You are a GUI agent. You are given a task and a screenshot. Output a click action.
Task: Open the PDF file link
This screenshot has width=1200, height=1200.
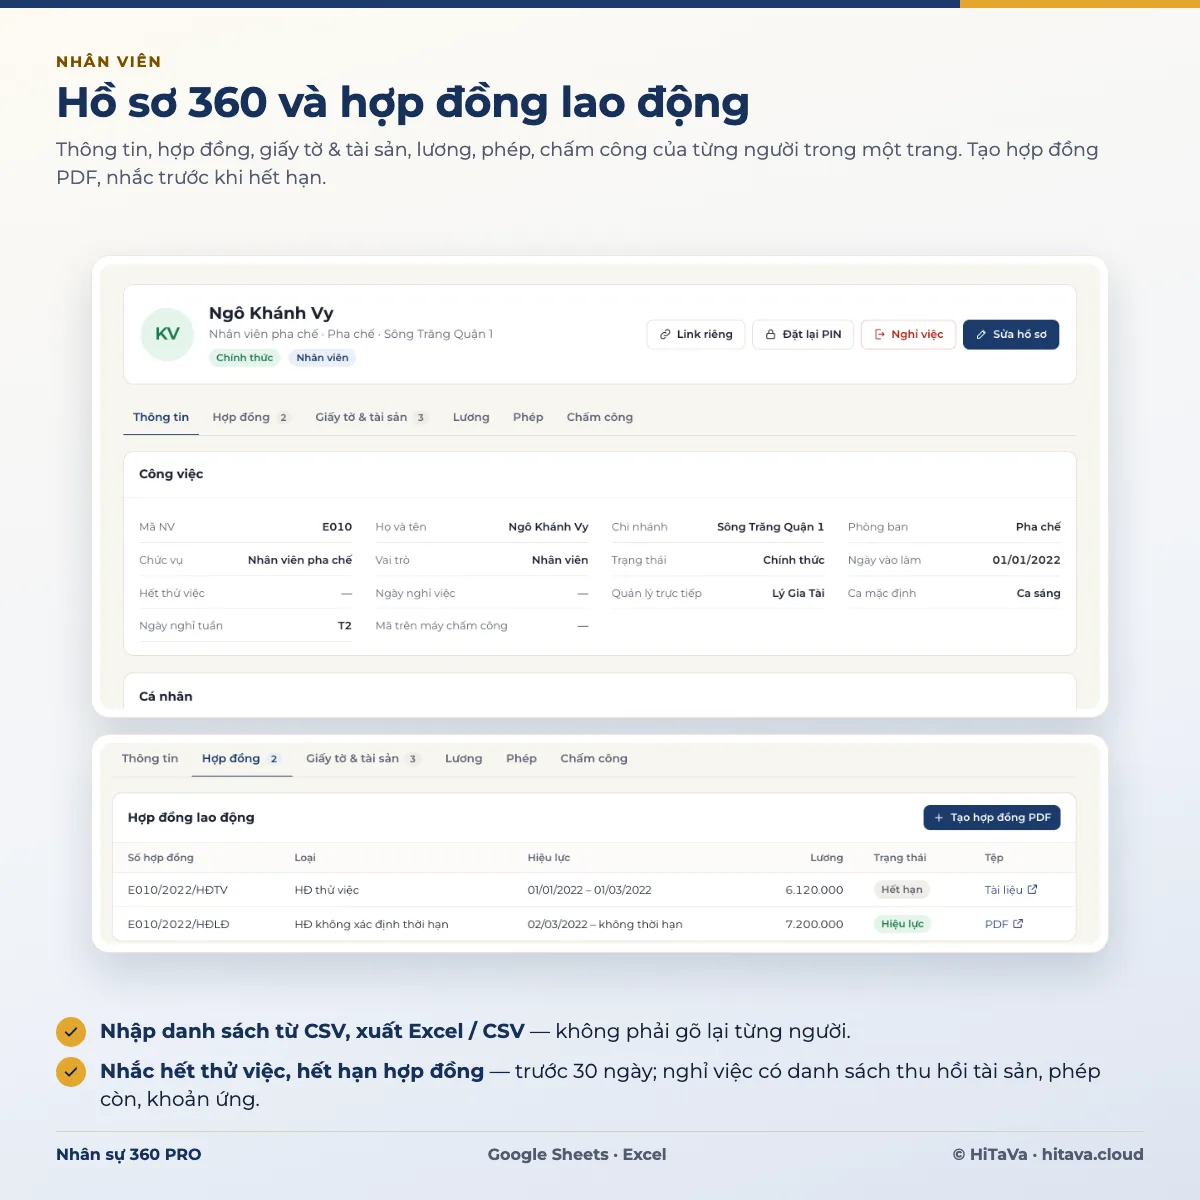click(1004, 924)
